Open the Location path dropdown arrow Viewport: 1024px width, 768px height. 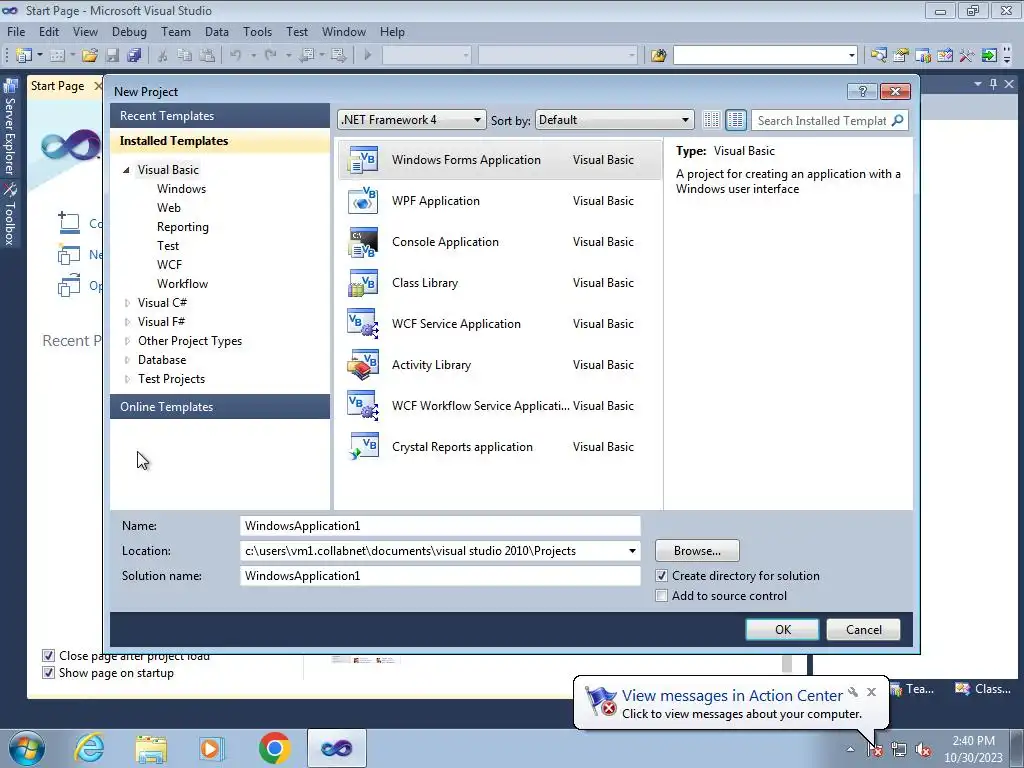click(x=632, y=551)
